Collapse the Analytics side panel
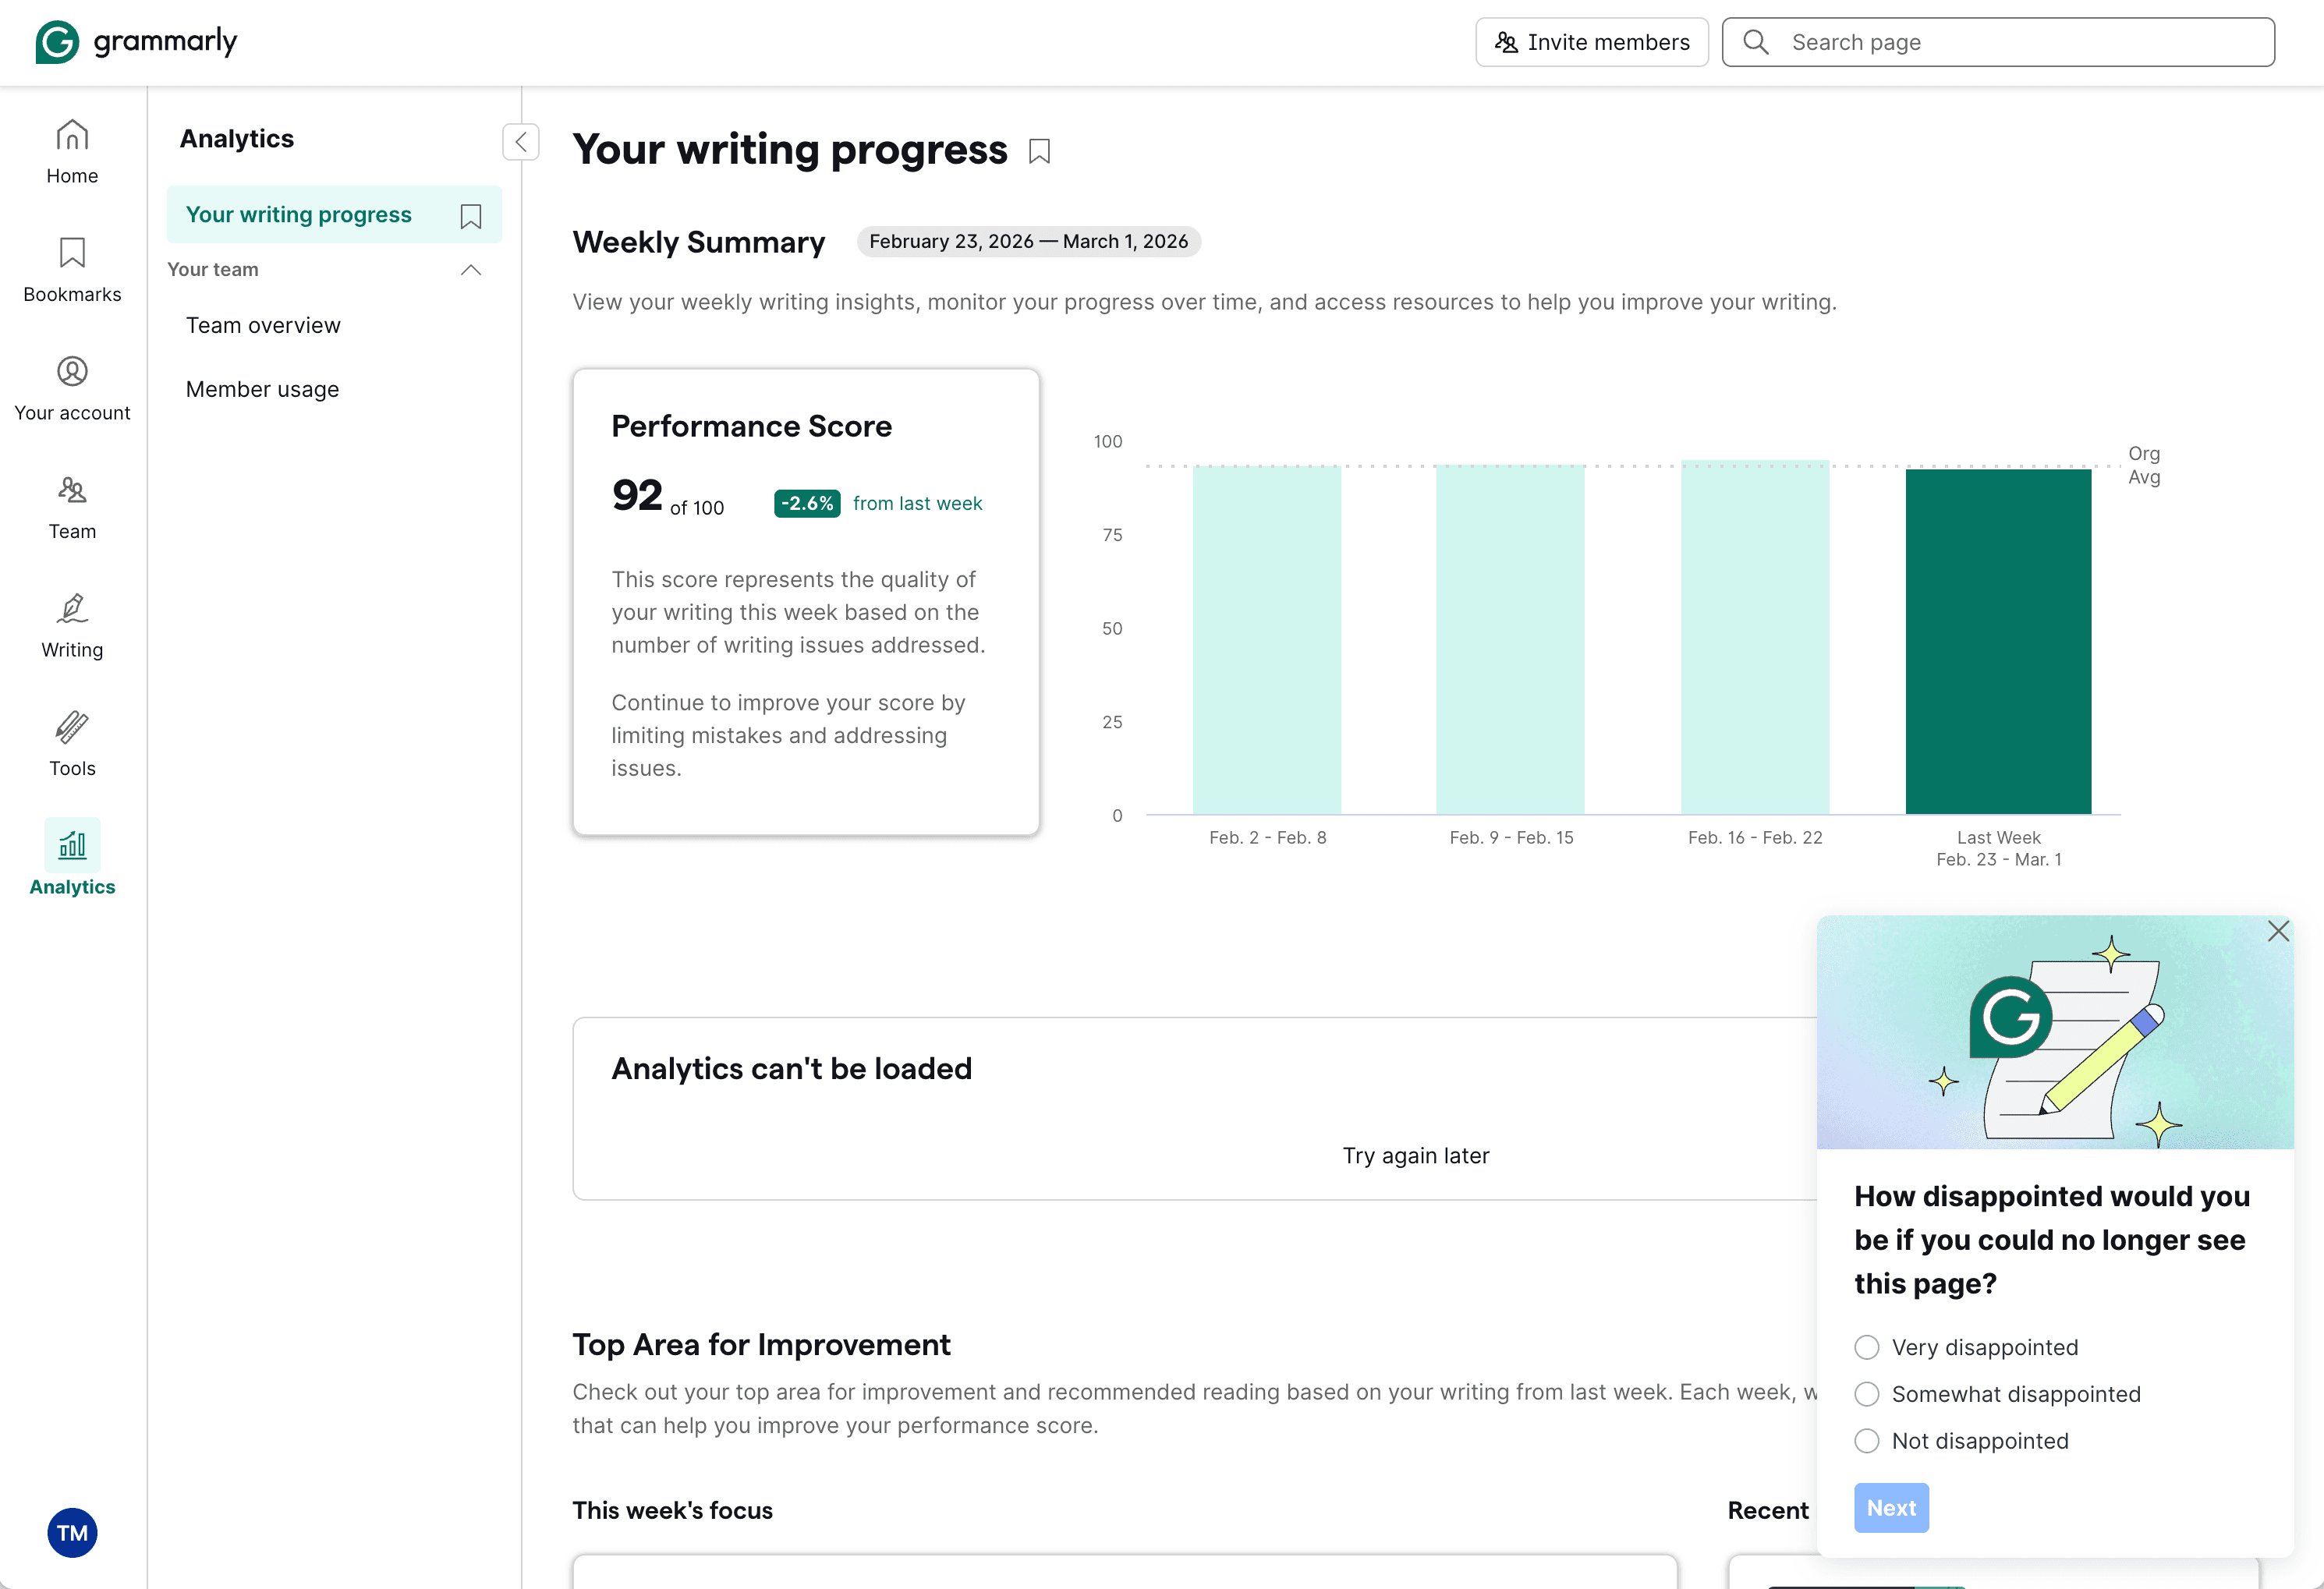2324x1589 pixels. pos(520,141)
